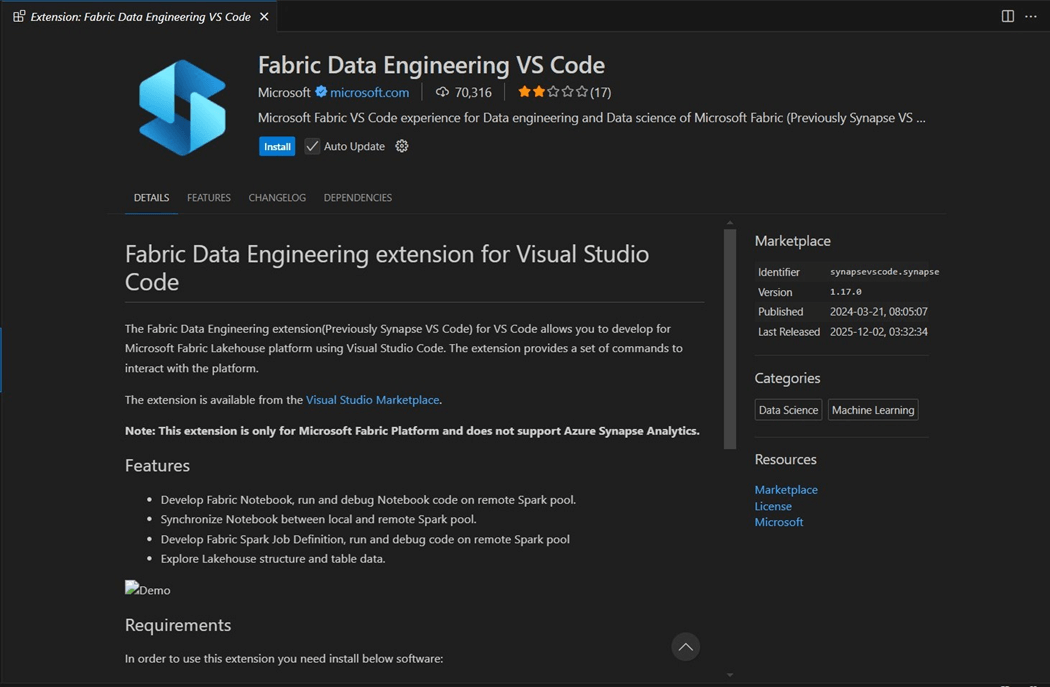
Task: Click the details pane vertical scrollbar
Action: (x=730, y=340)
